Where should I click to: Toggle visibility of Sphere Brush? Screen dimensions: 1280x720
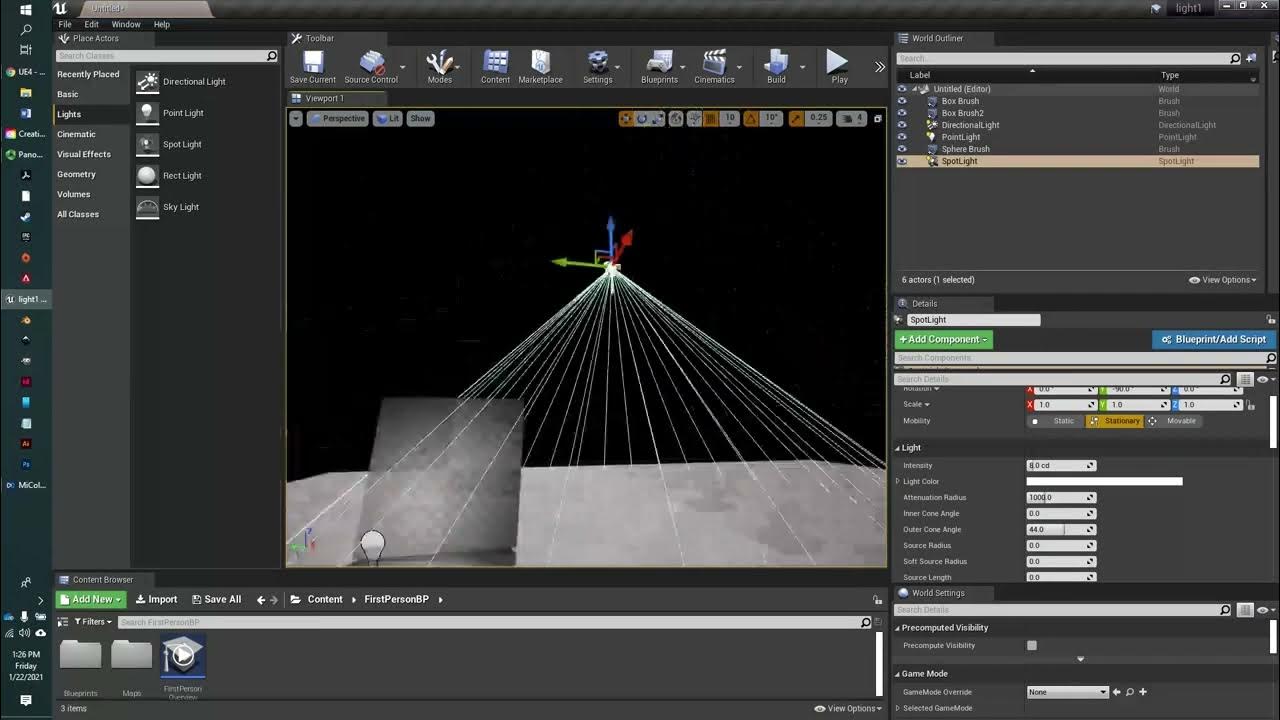(902, 149)
